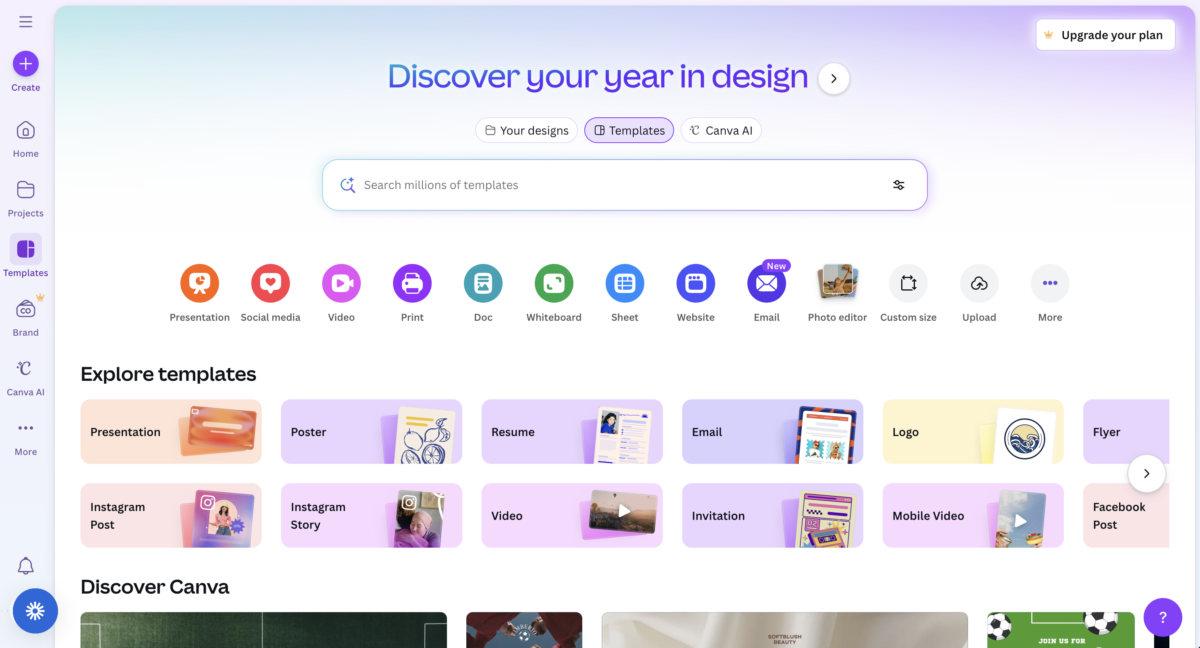Viewport: 1200px width, 648px height.
Task: Choose the Print category icon
Action: (x=412, y=282)
